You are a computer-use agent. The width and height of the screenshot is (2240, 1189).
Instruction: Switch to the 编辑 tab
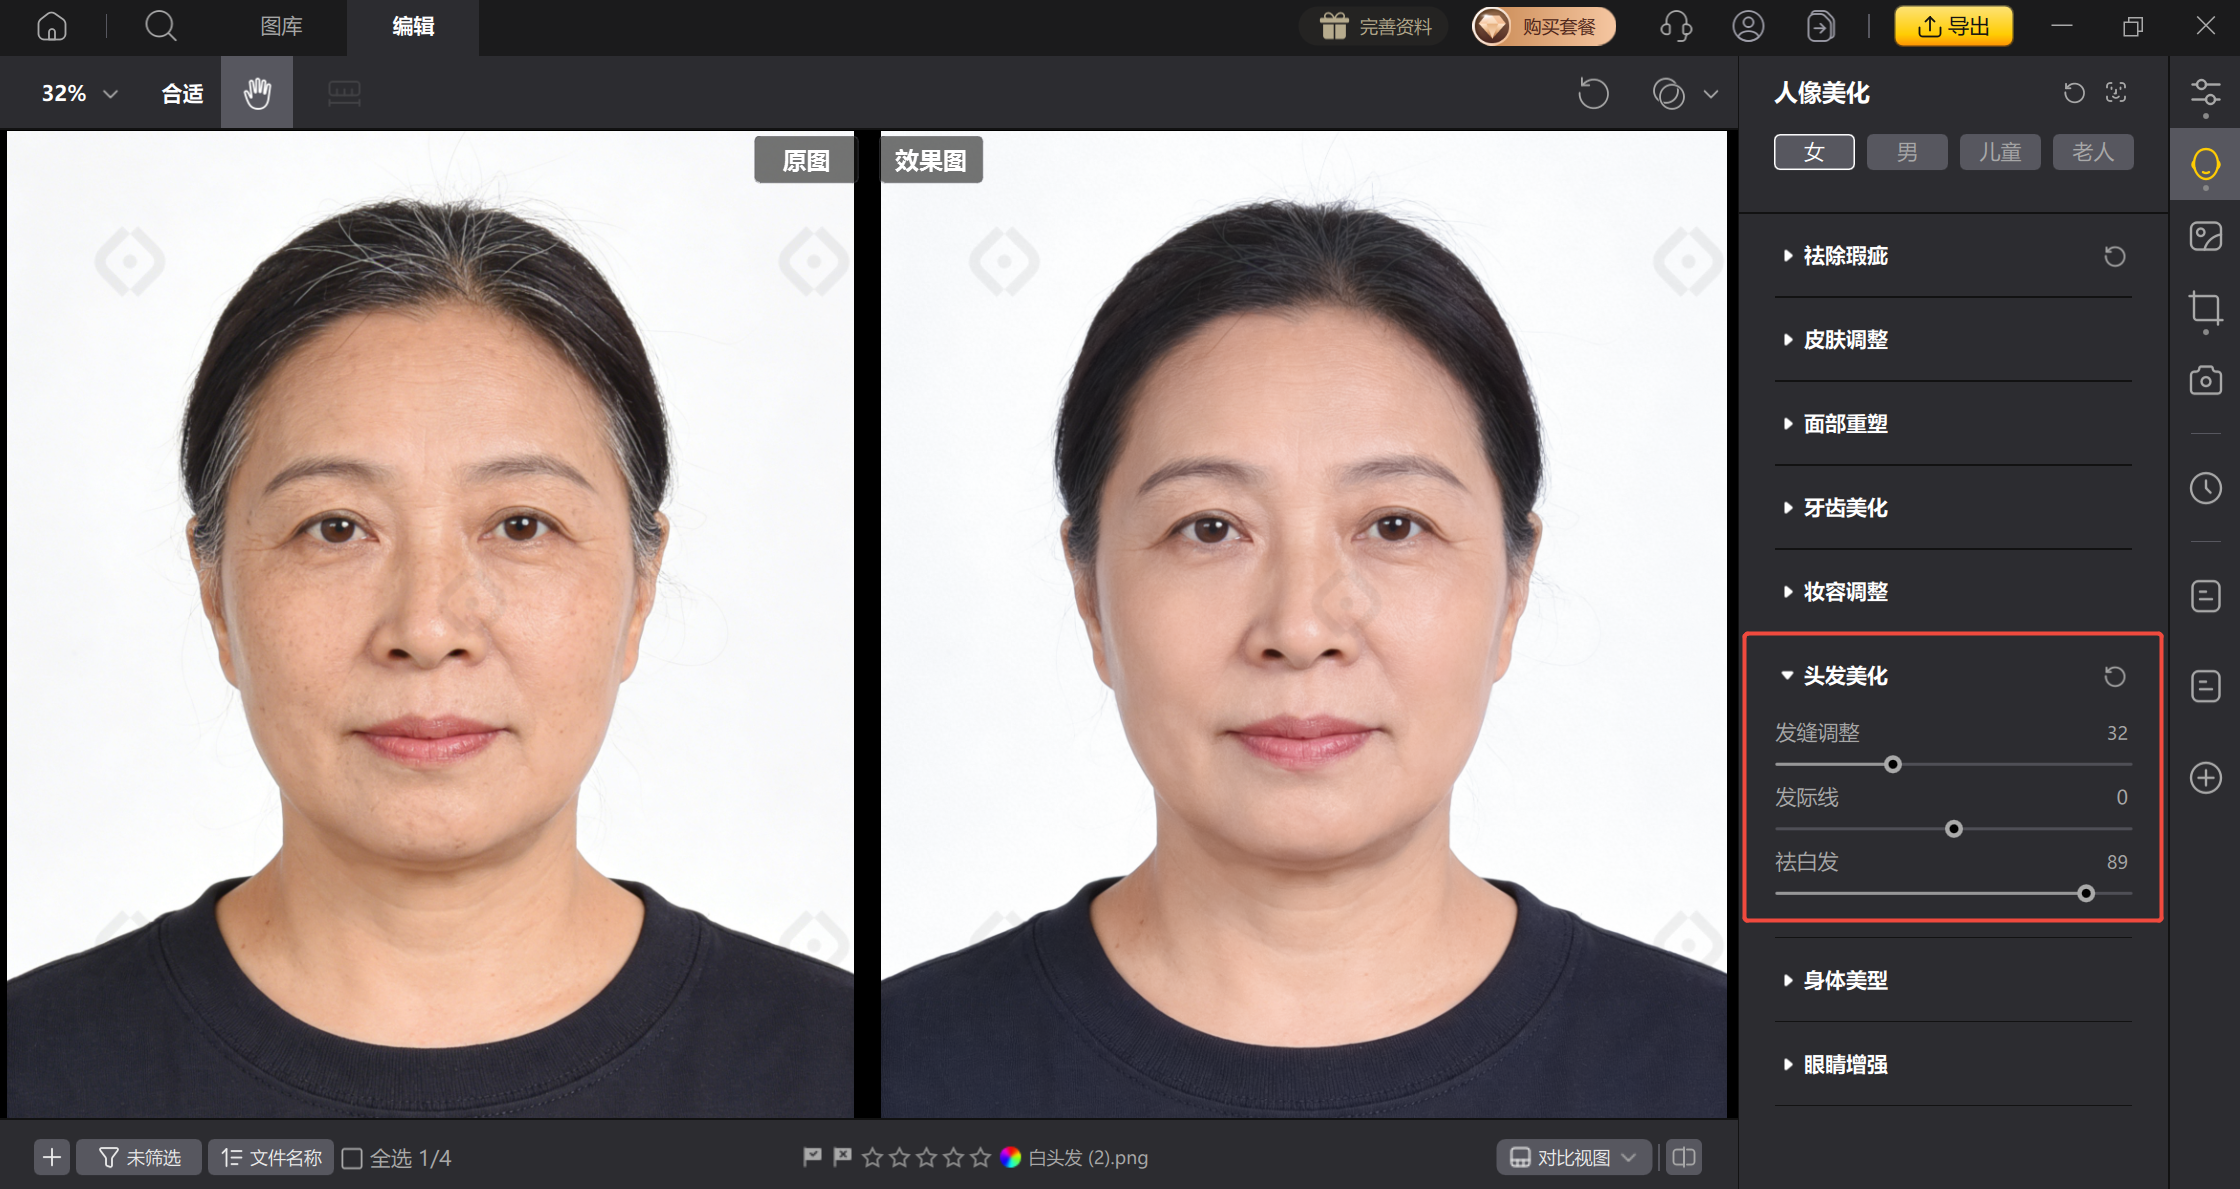(412, 26)
